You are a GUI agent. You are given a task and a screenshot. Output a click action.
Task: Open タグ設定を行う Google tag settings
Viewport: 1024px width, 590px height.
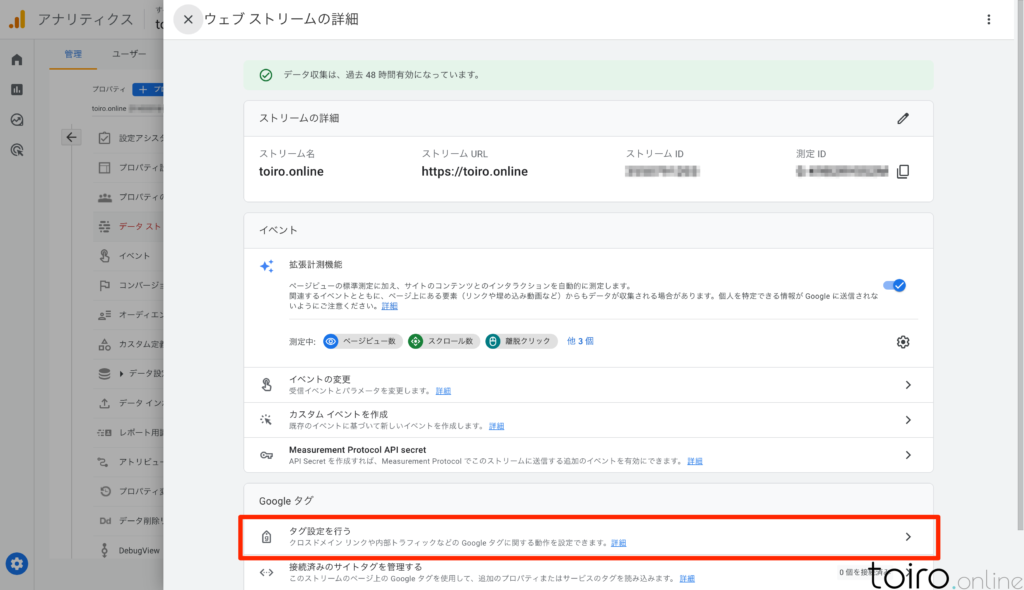coord(590,537)
